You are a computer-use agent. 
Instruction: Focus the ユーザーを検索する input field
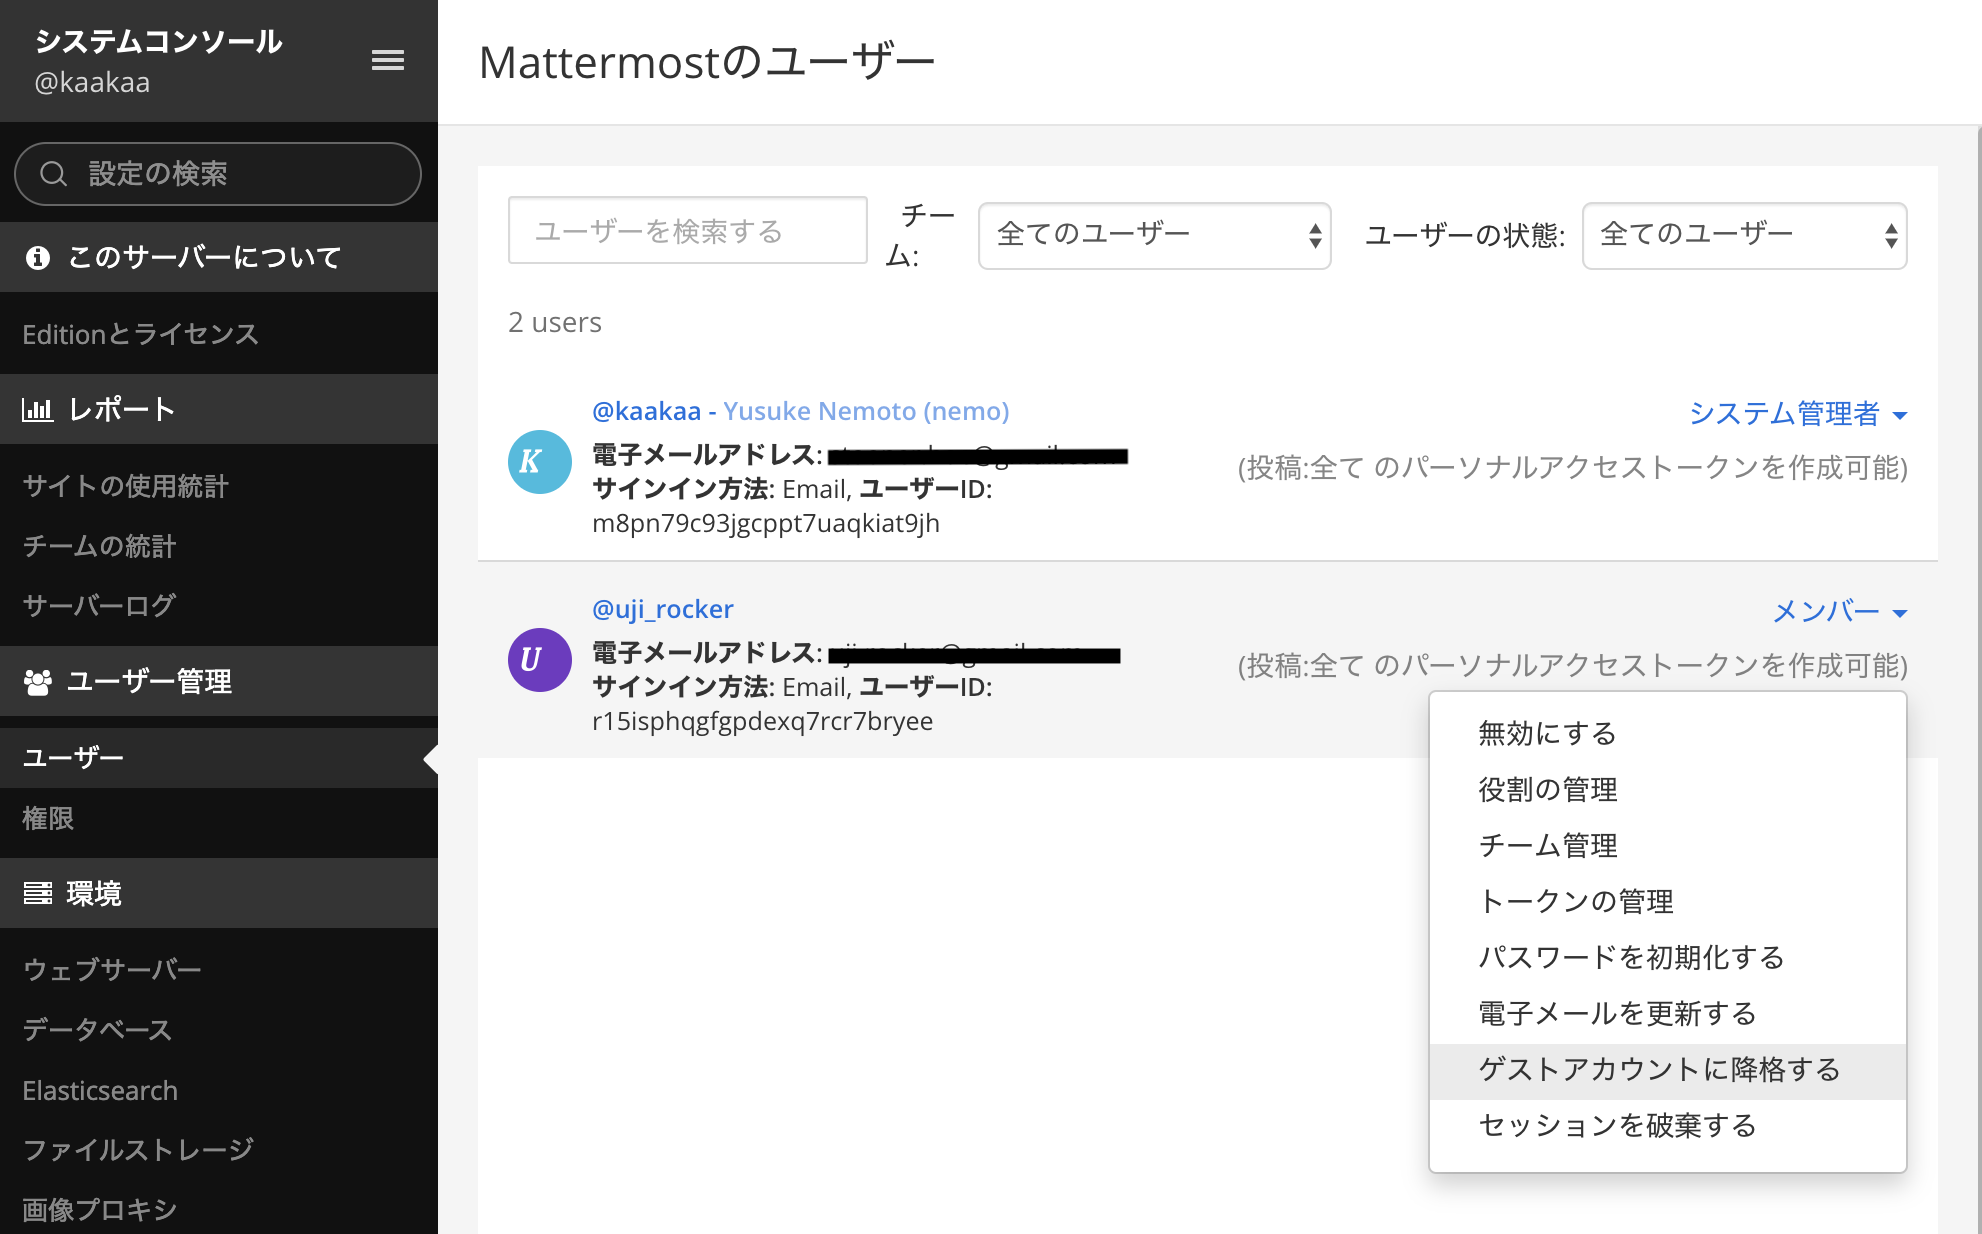[688, 231]
